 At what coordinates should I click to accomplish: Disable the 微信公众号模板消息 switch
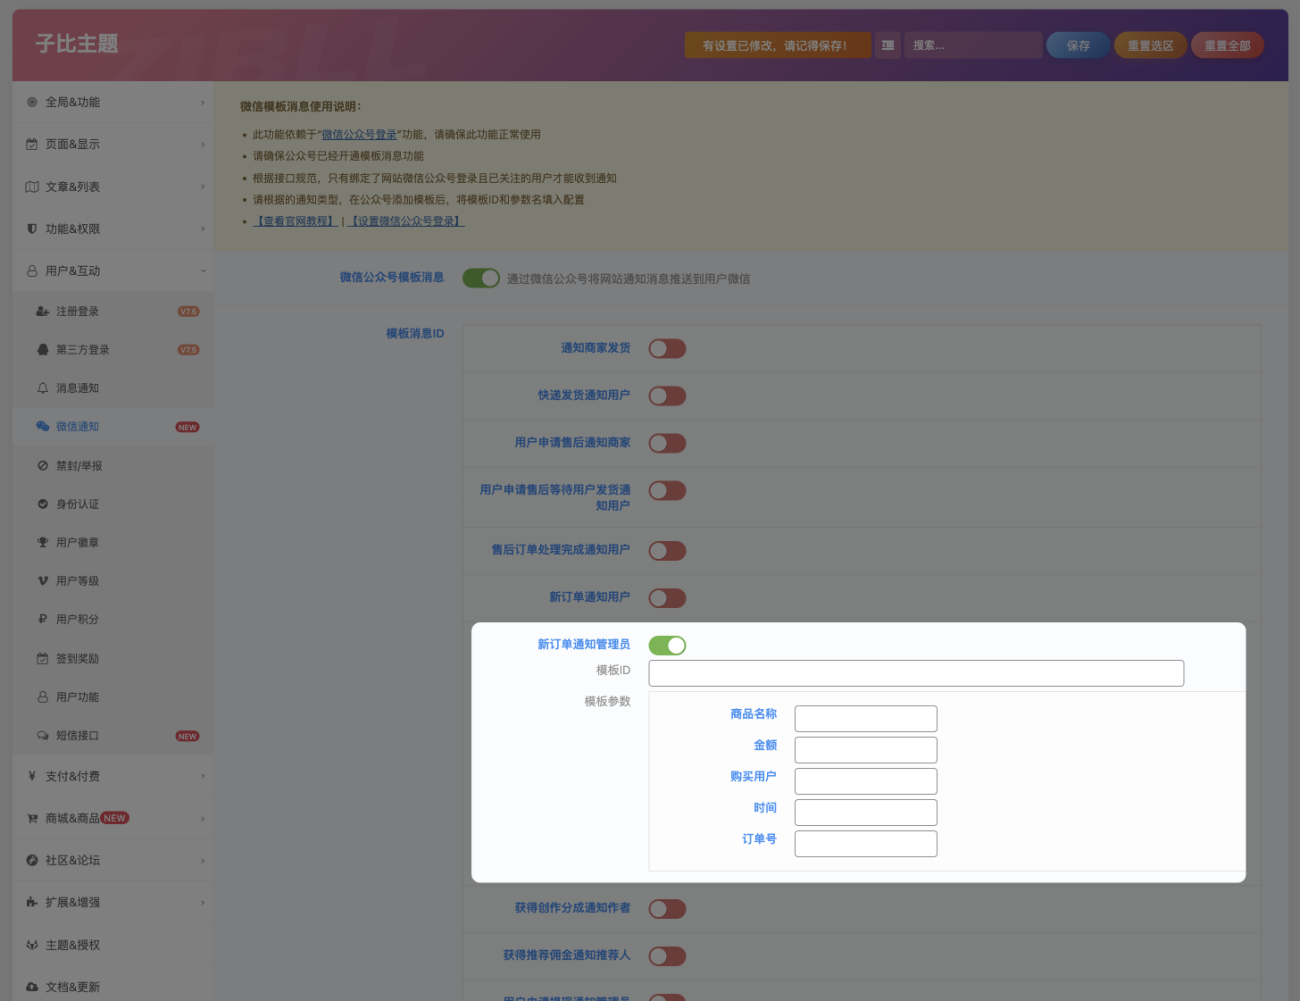(480, 278)
